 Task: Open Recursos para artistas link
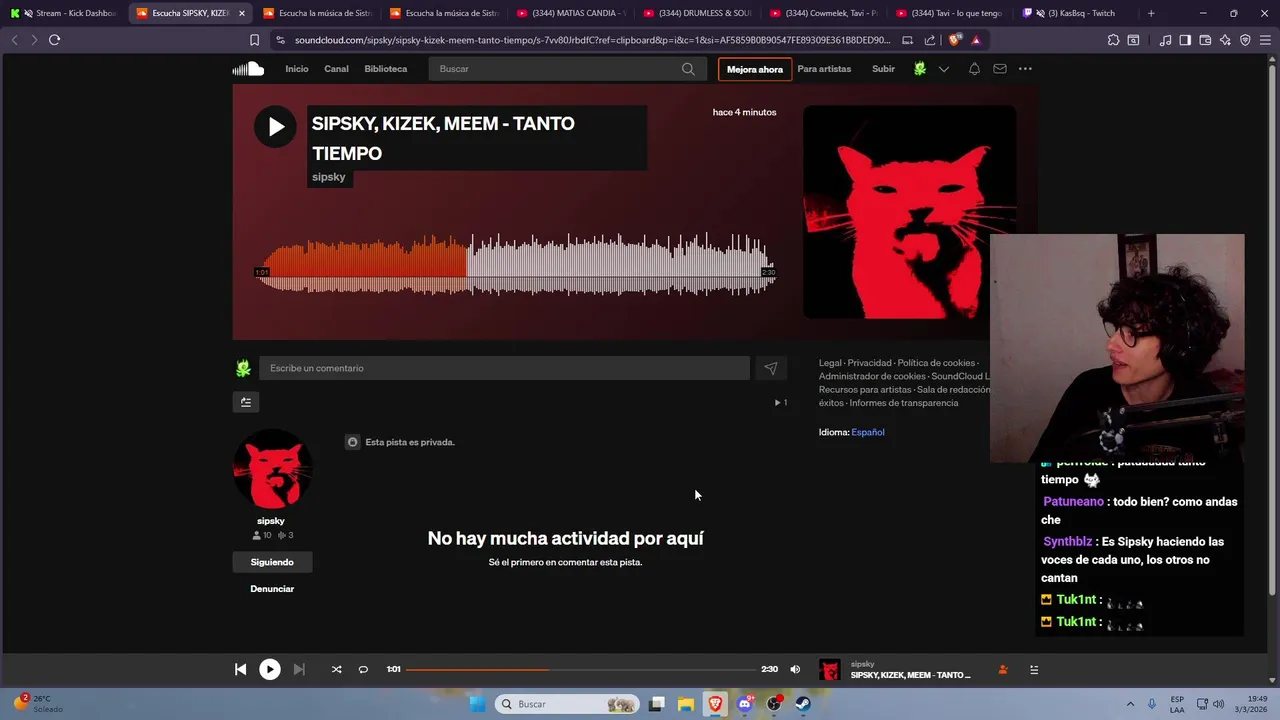865,390
